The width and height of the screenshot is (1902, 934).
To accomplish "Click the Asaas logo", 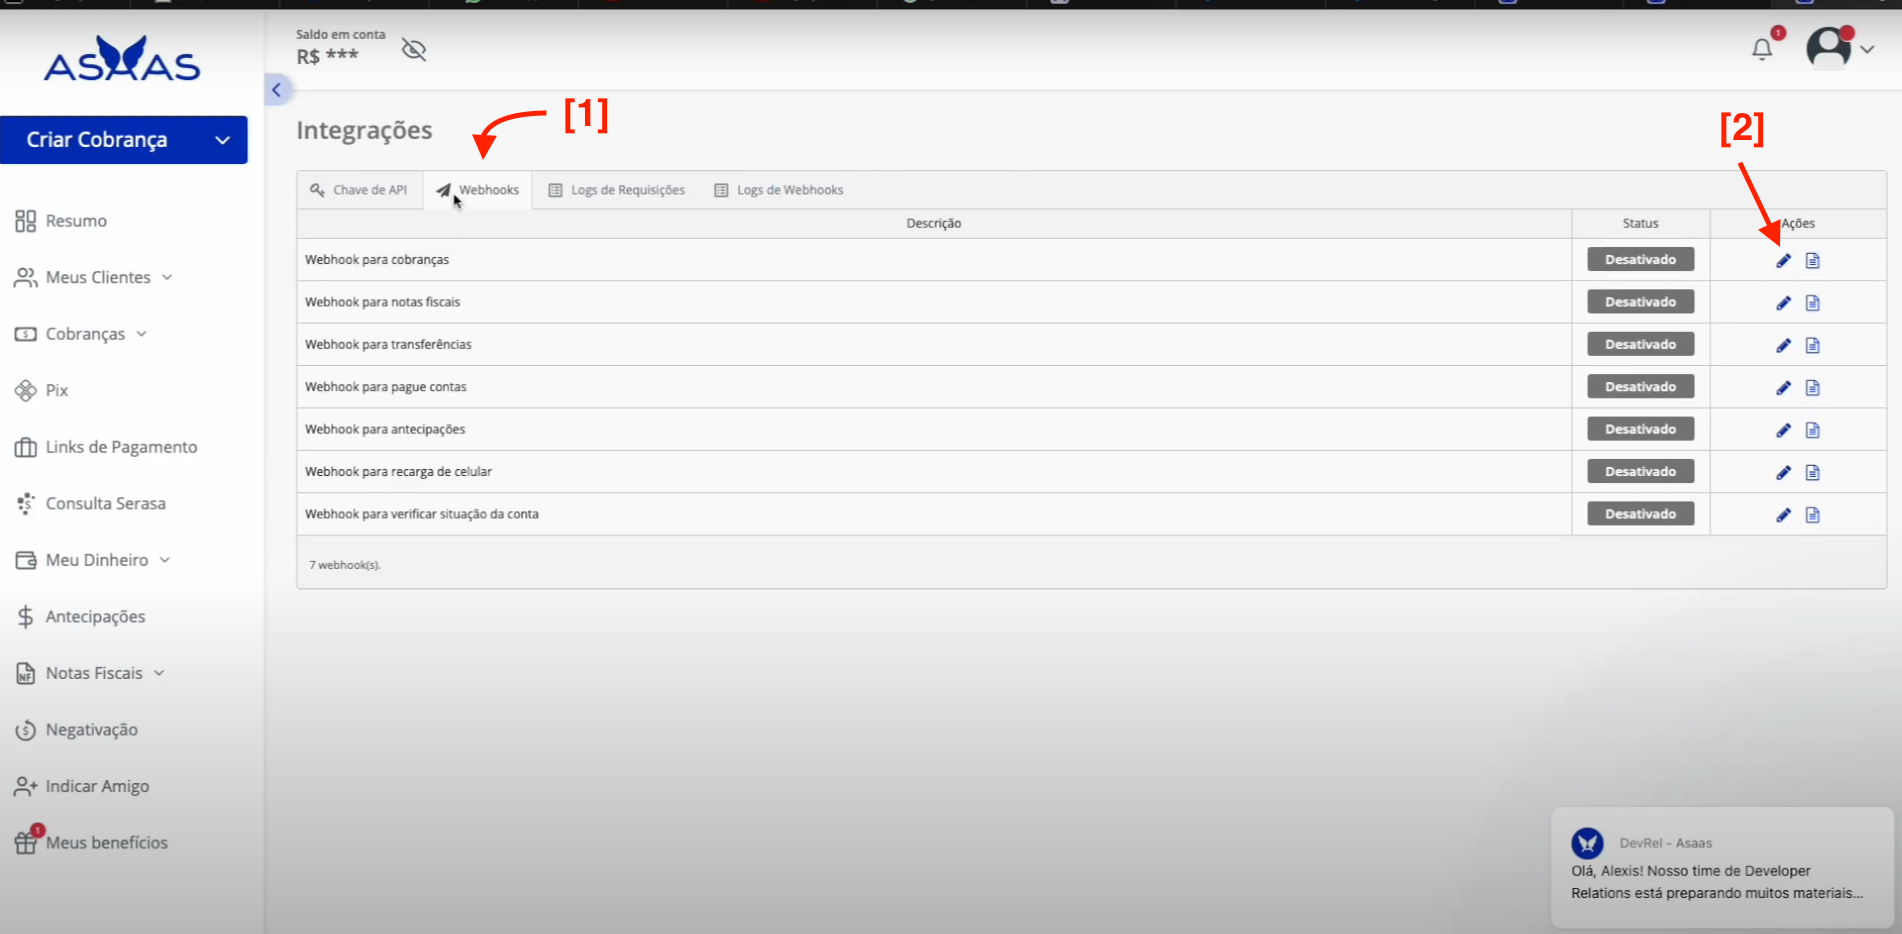I will click(x=122, y=59).
